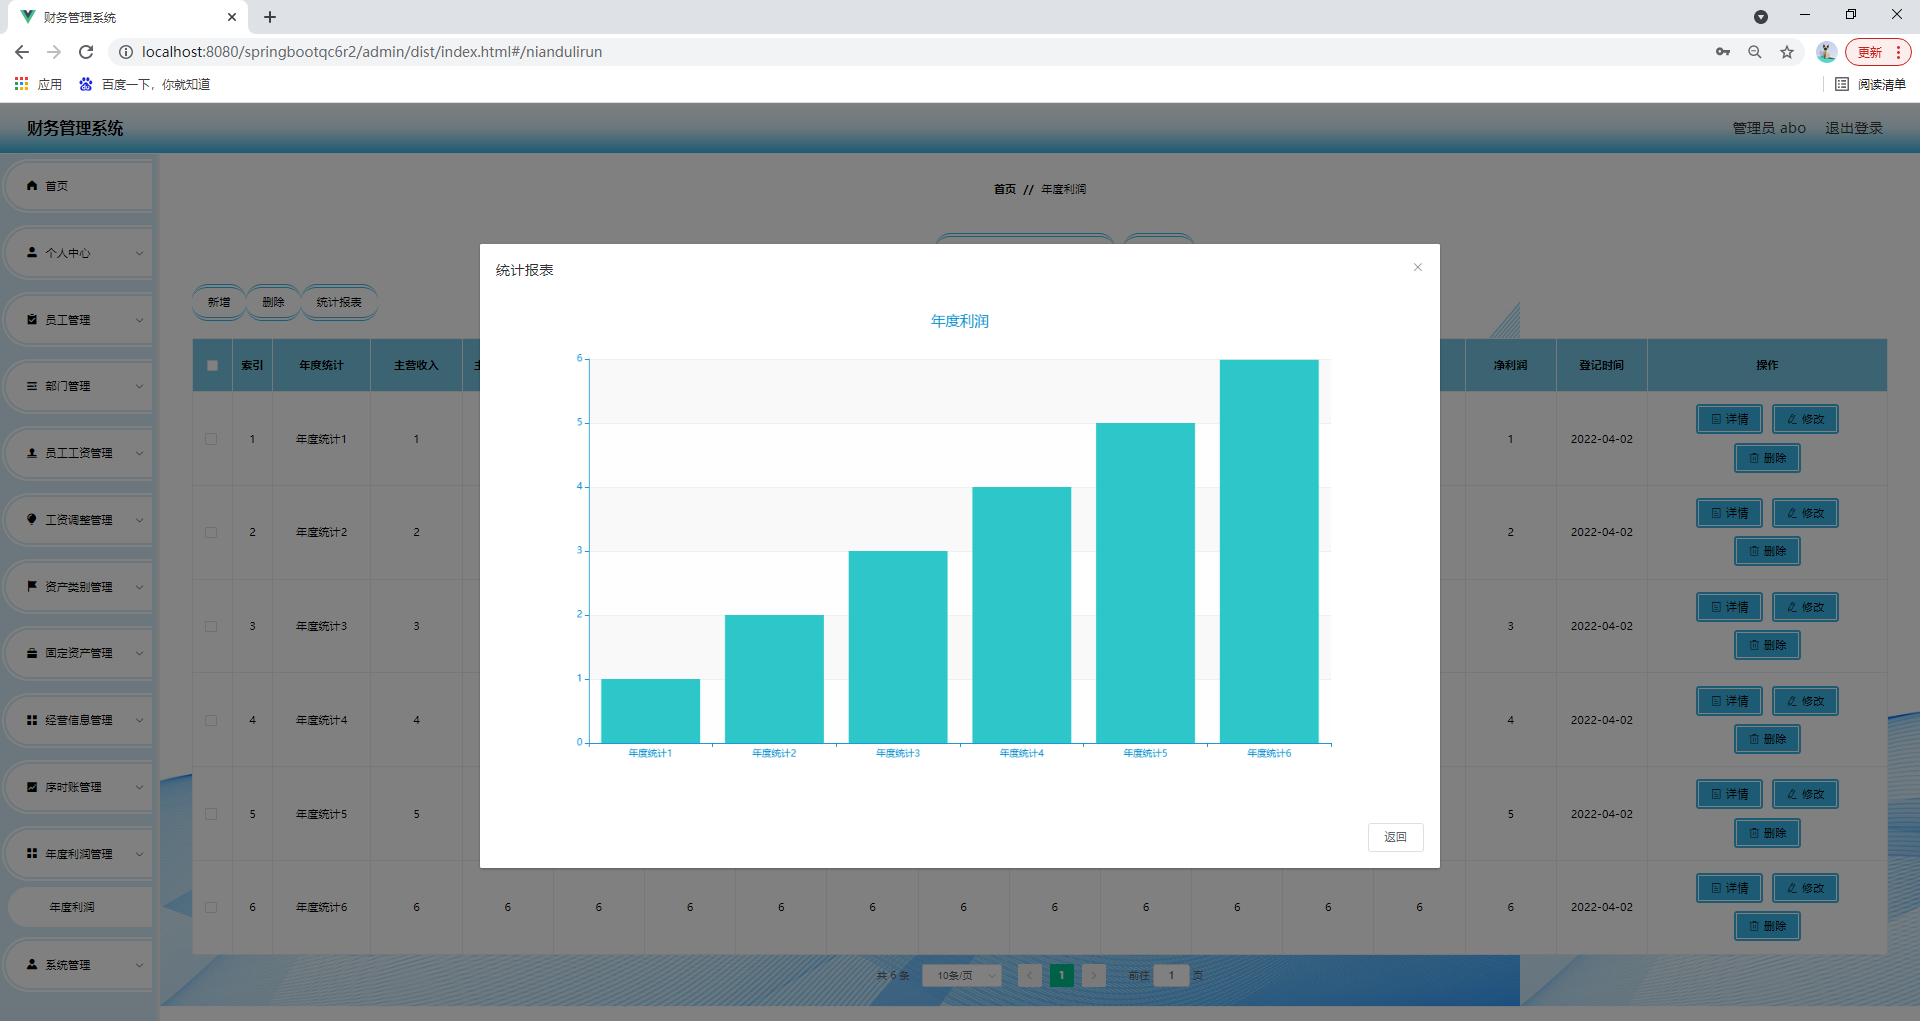Click 退出登录 to log out

click(x=1854, y=128)
